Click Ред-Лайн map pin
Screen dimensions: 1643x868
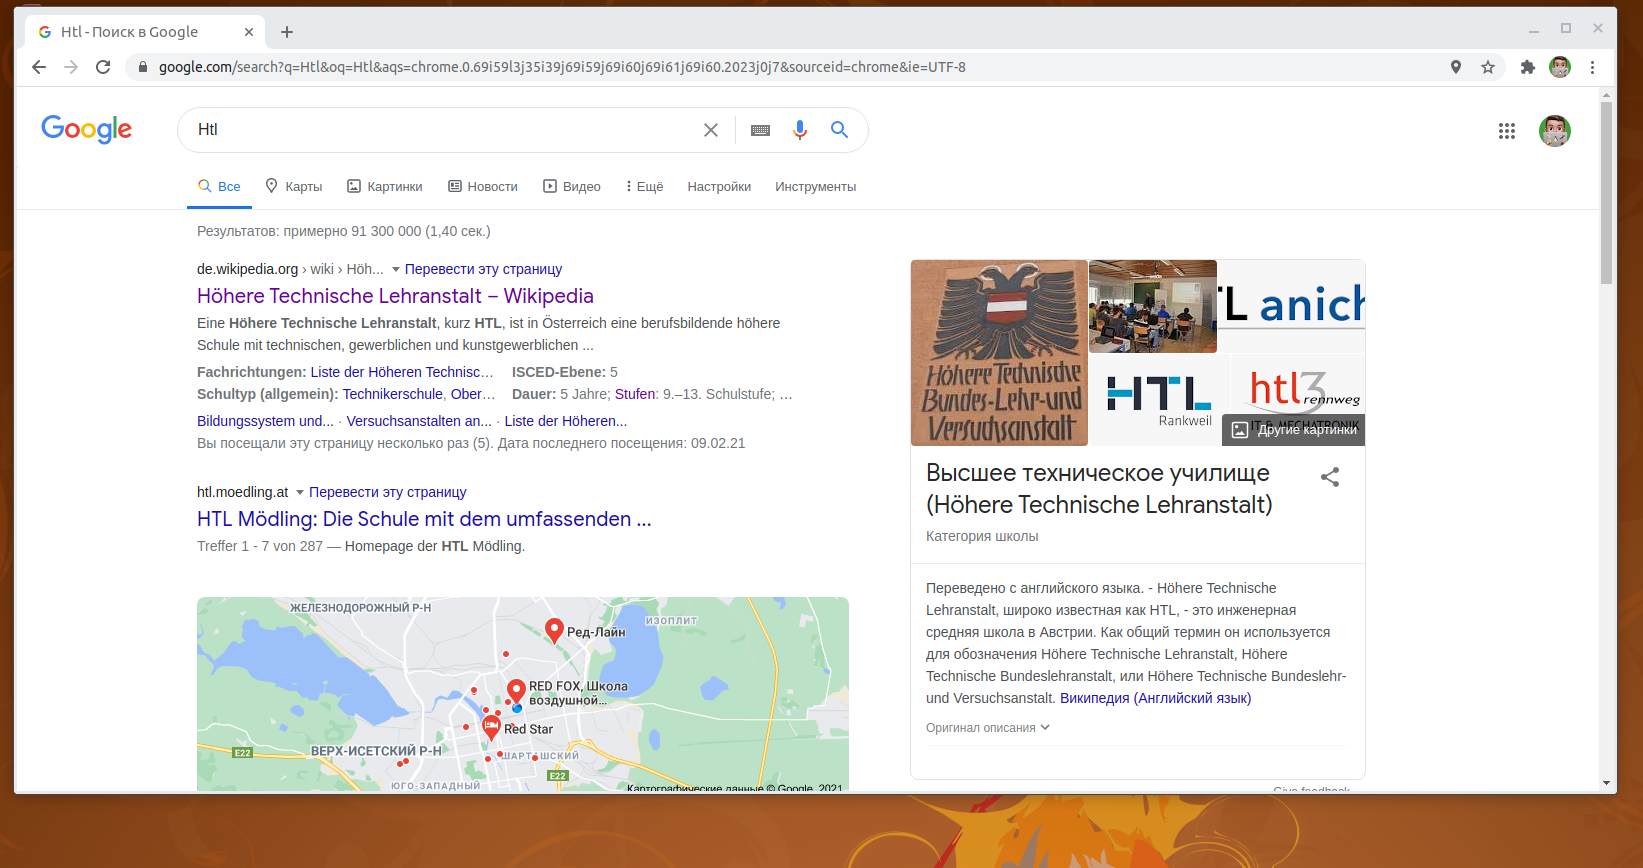tap(554, 630)
